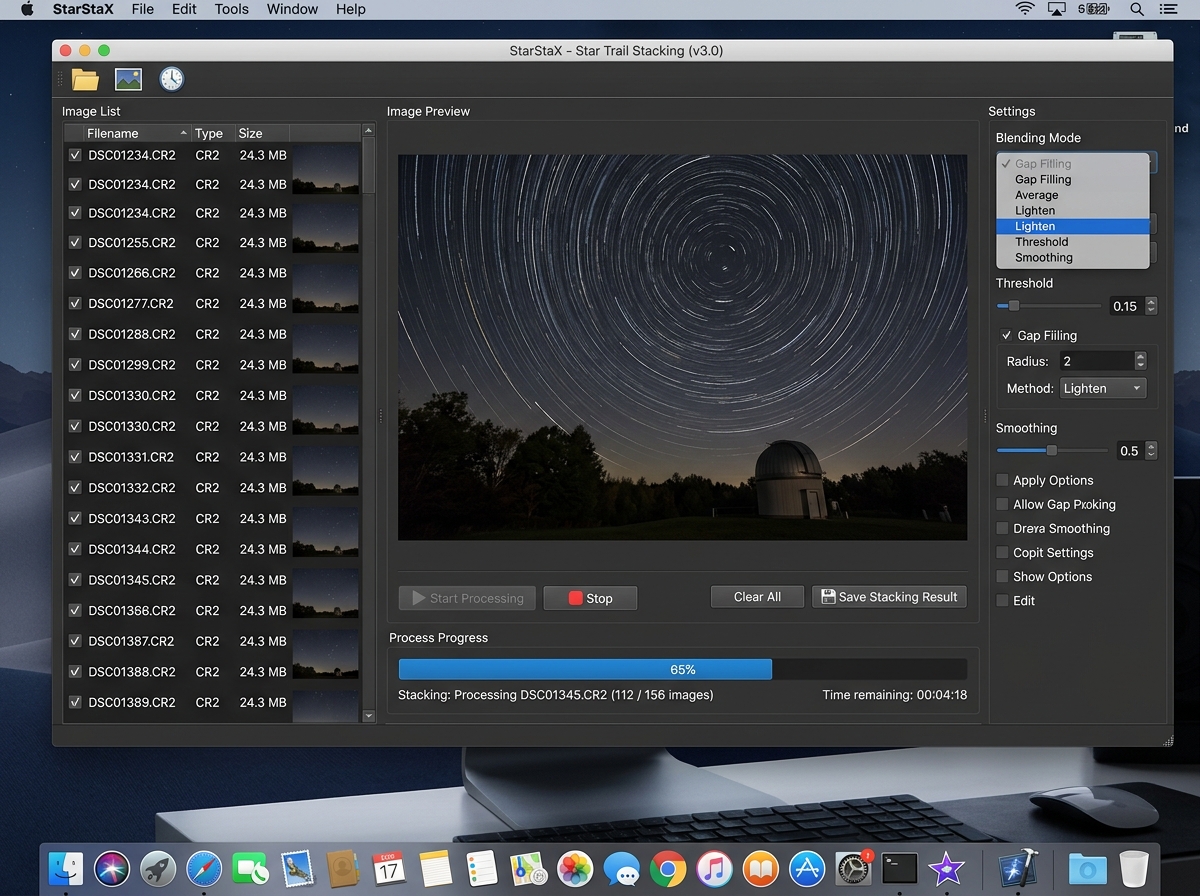Image resolution: width=1200 pixels, height=896 pixels.
Task: Open the Method dropdown showing Lighten
Action: [x=1102, y=388]
